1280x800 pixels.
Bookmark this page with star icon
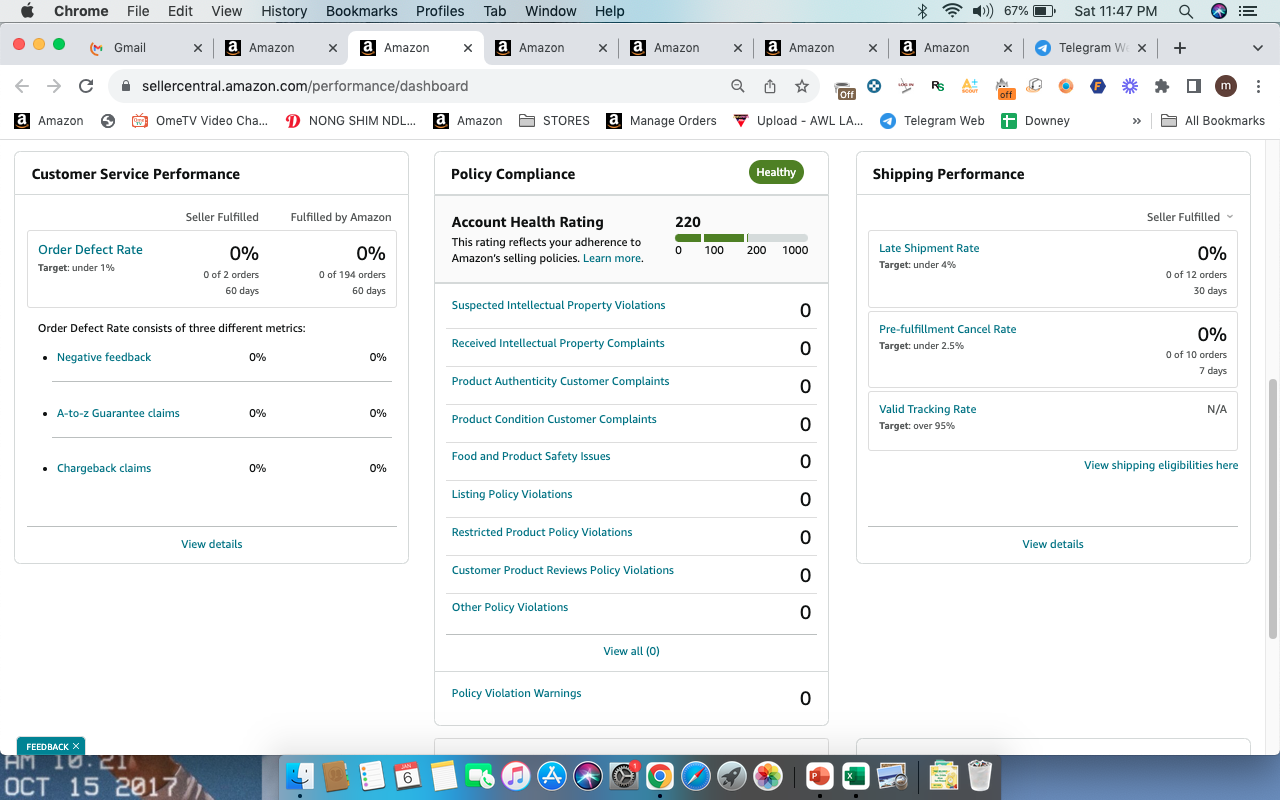(x=802, y=86)
